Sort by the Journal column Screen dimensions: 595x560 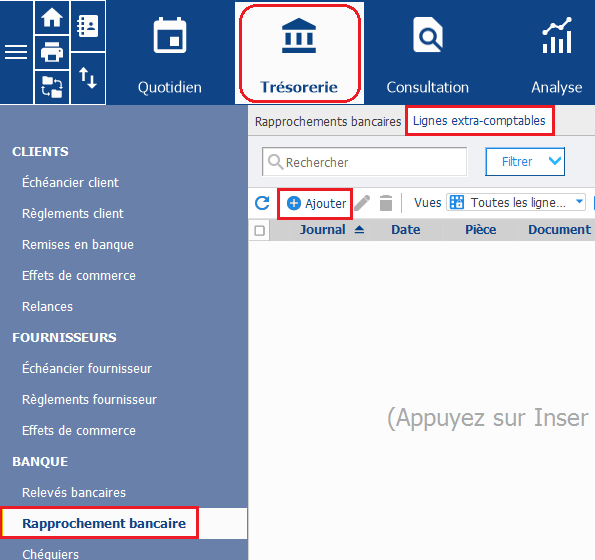coord(323,230)
